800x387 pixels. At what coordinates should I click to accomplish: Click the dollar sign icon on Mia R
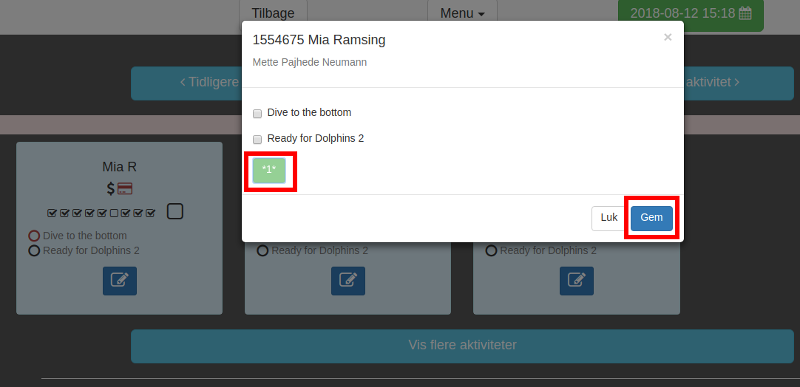pos(111,189)
